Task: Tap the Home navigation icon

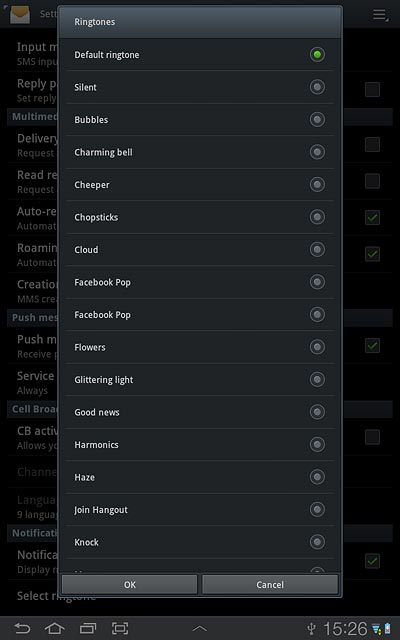Action: [x=55, y=628]
